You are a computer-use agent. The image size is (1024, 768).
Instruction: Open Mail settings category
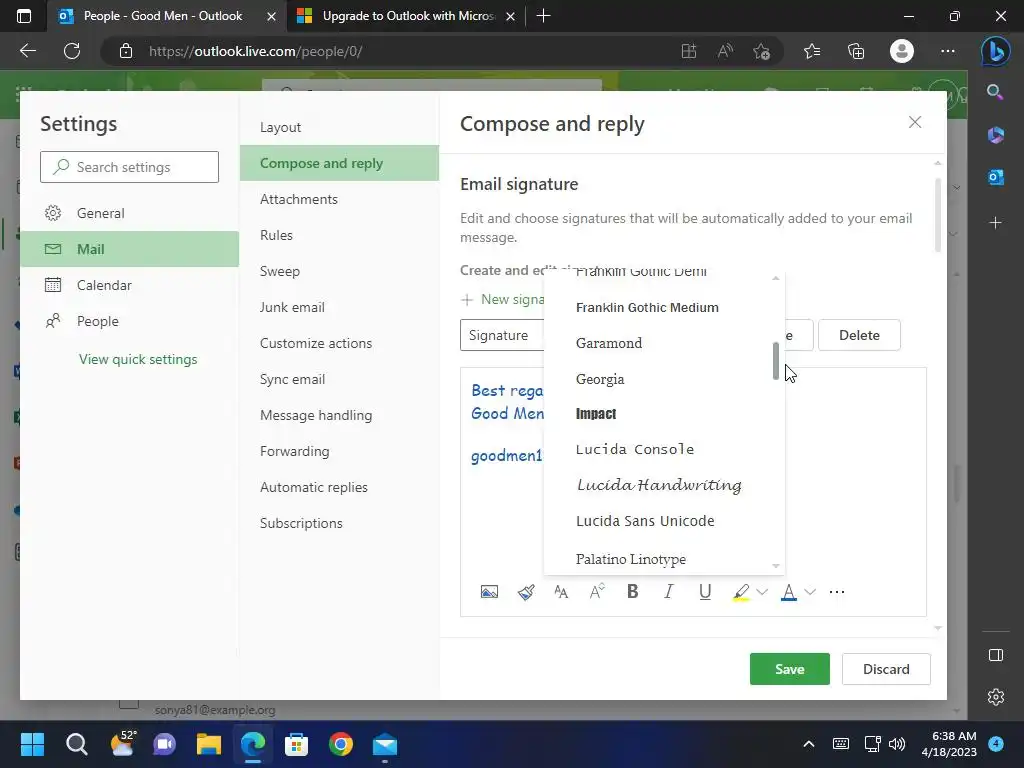129,249
